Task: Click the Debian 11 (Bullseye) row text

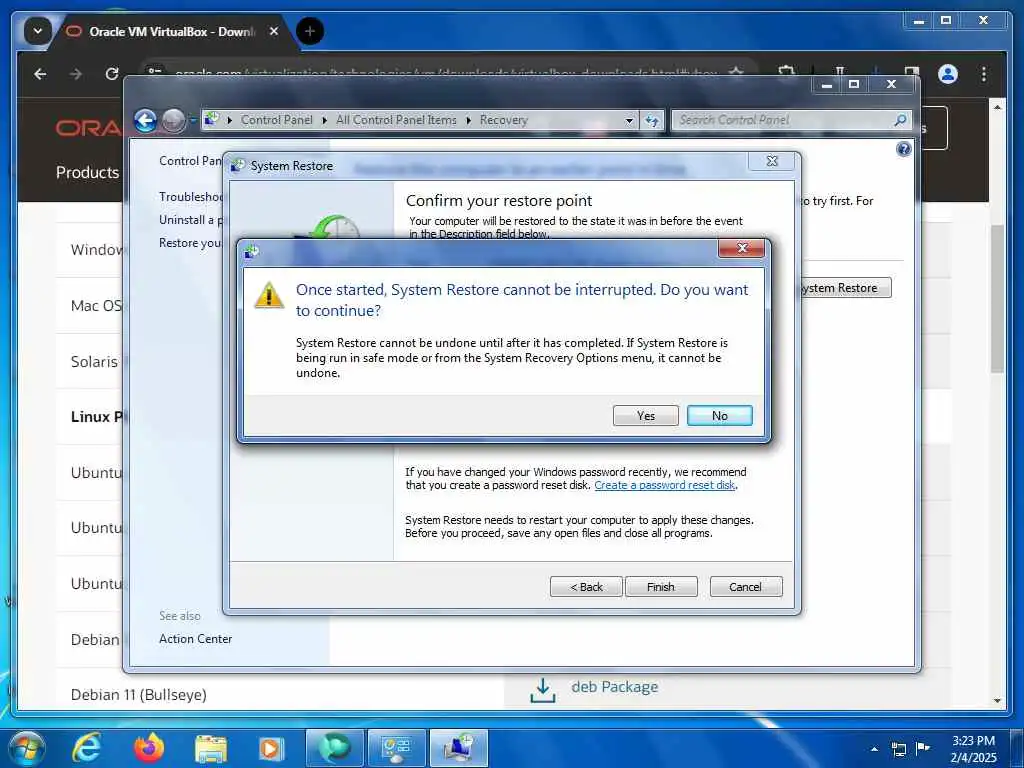Action: [138, 694]
